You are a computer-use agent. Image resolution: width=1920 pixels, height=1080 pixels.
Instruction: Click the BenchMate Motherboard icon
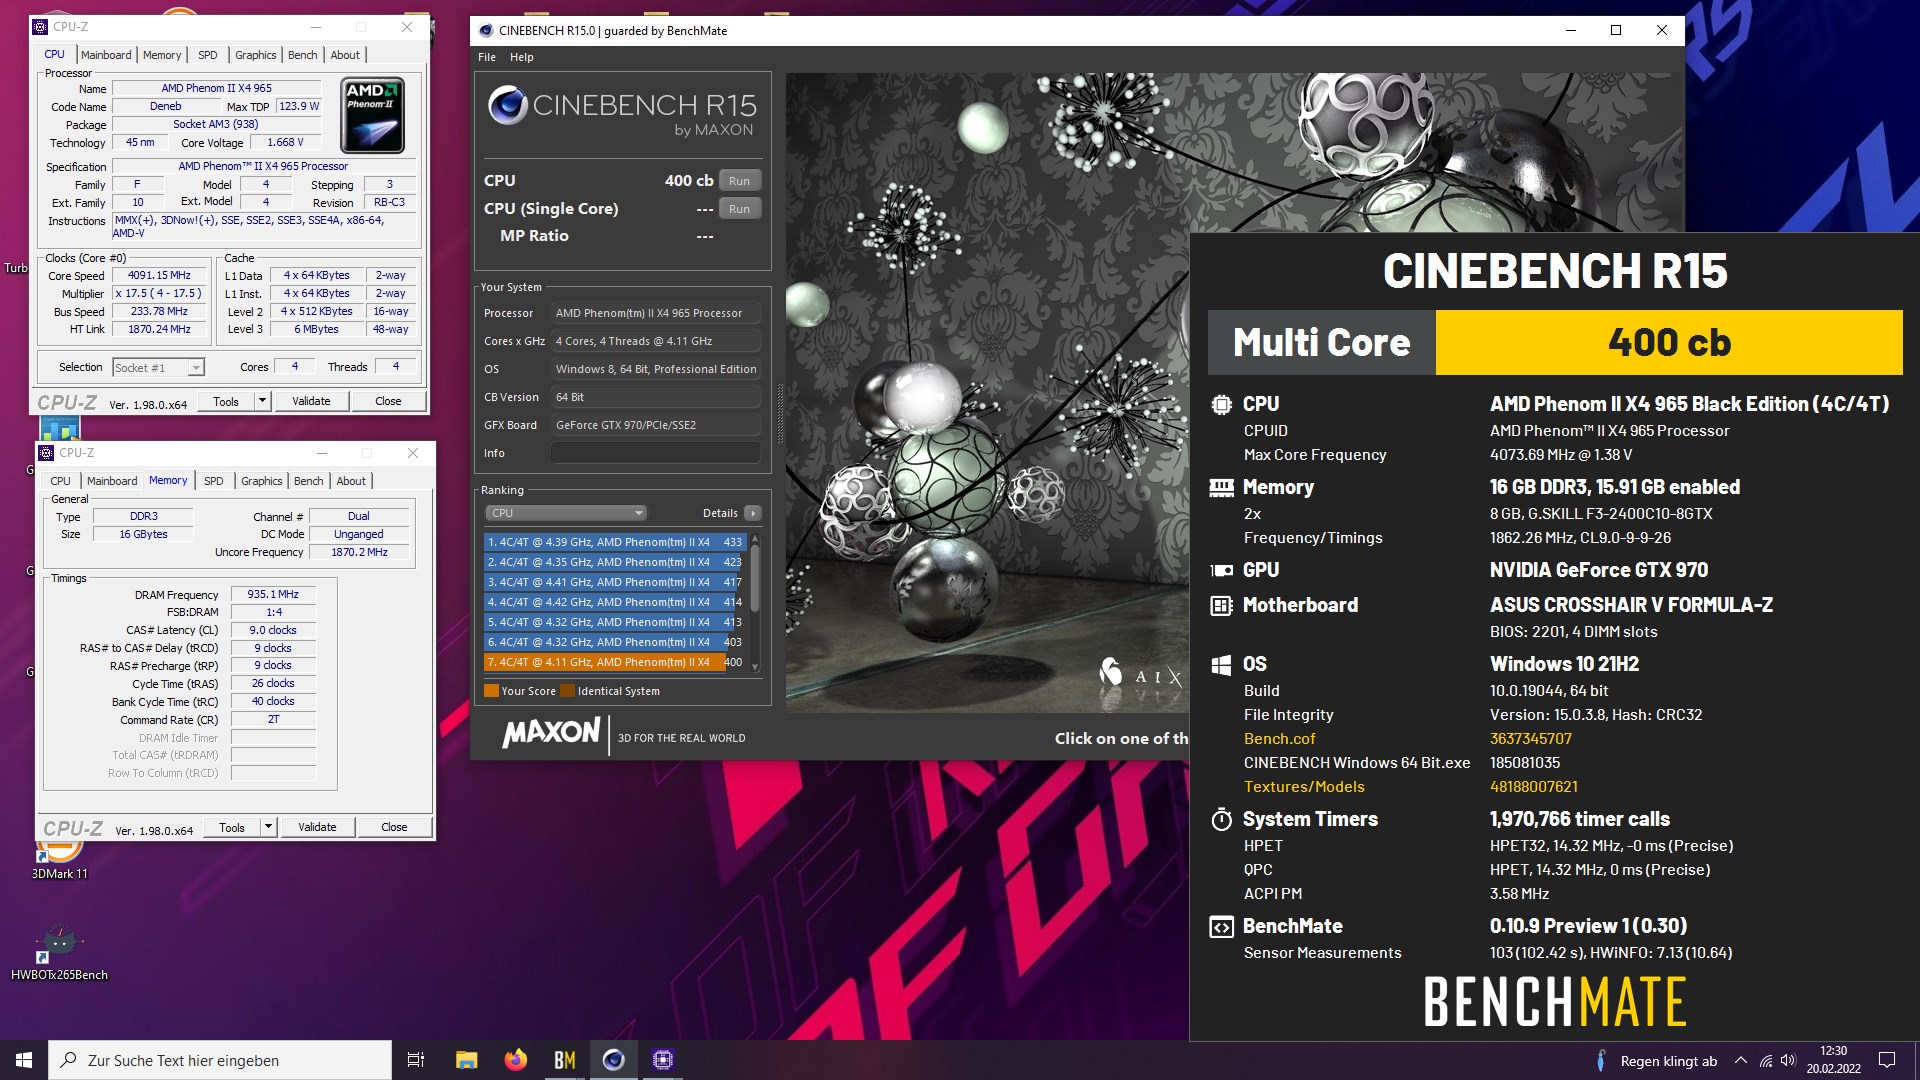coord(1221,606)
